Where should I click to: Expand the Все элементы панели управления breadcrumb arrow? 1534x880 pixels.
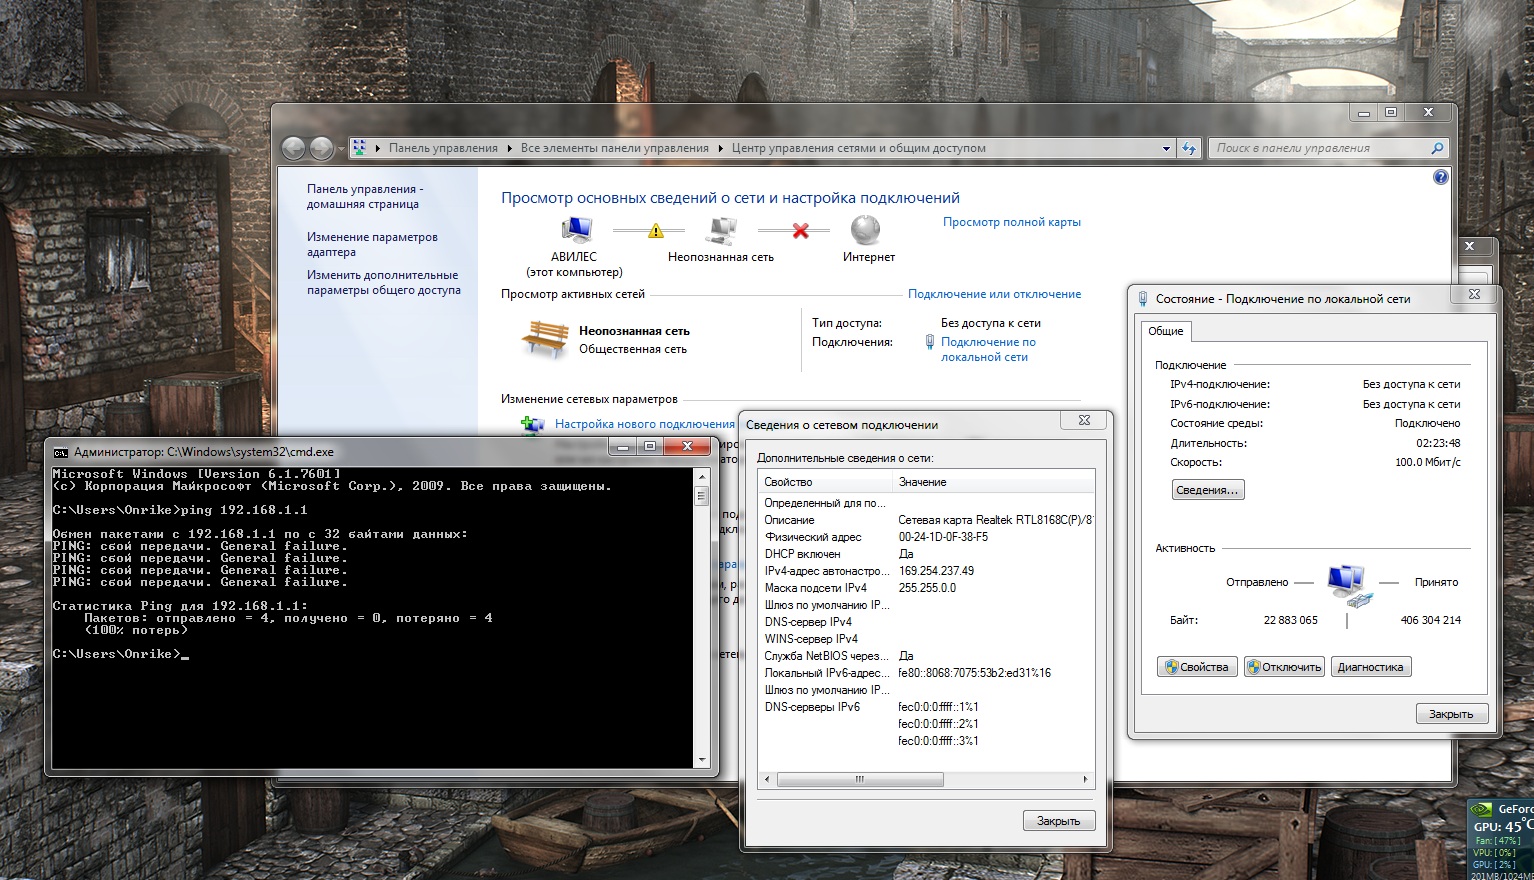tap(720, 148)
